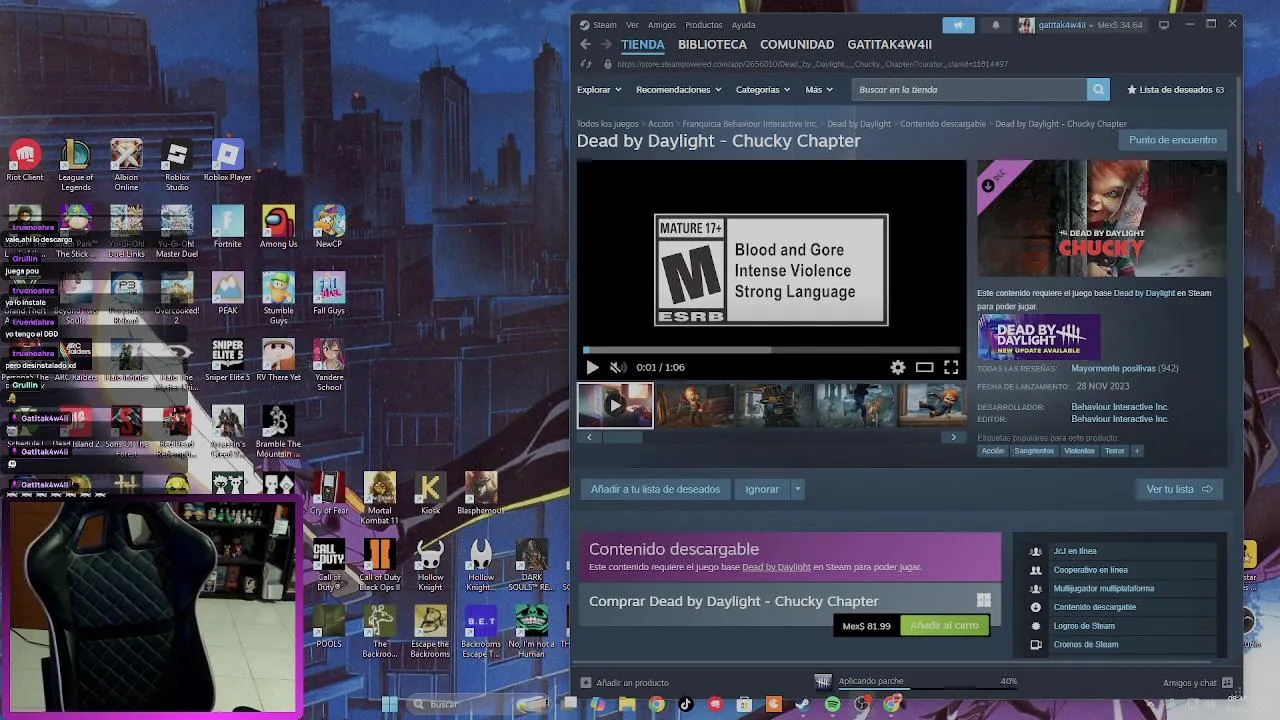1280x720 pixels.
Task: Unmute the trailer video
Action: 618,367
